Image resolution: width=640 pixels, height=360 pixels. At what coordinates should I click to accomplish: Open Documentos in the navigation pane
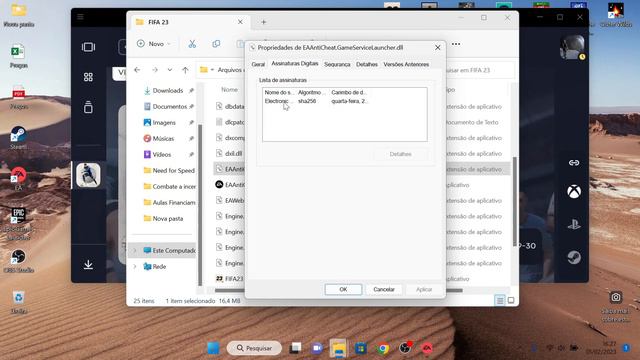pos(169,107)
